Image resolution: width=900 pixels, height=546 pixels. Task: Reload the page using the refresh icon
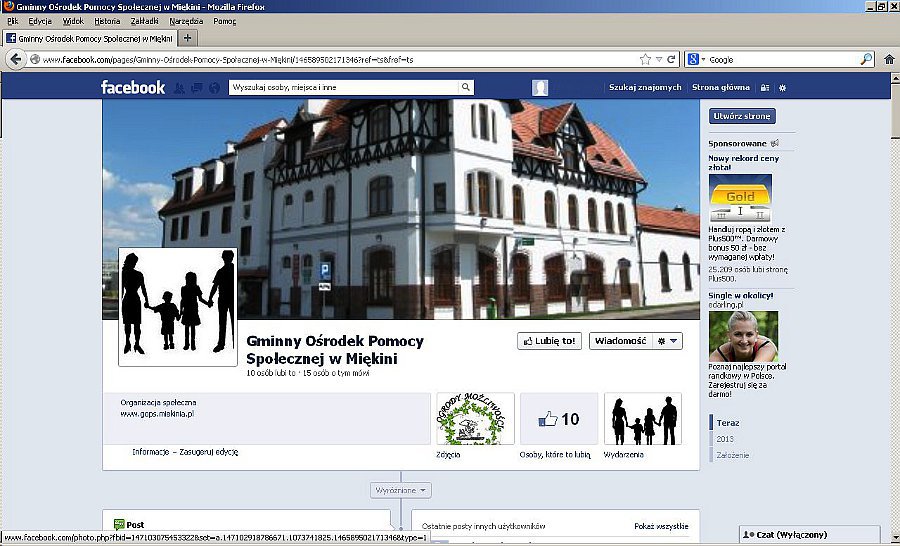pyautogui.click(x=671, y=60)
